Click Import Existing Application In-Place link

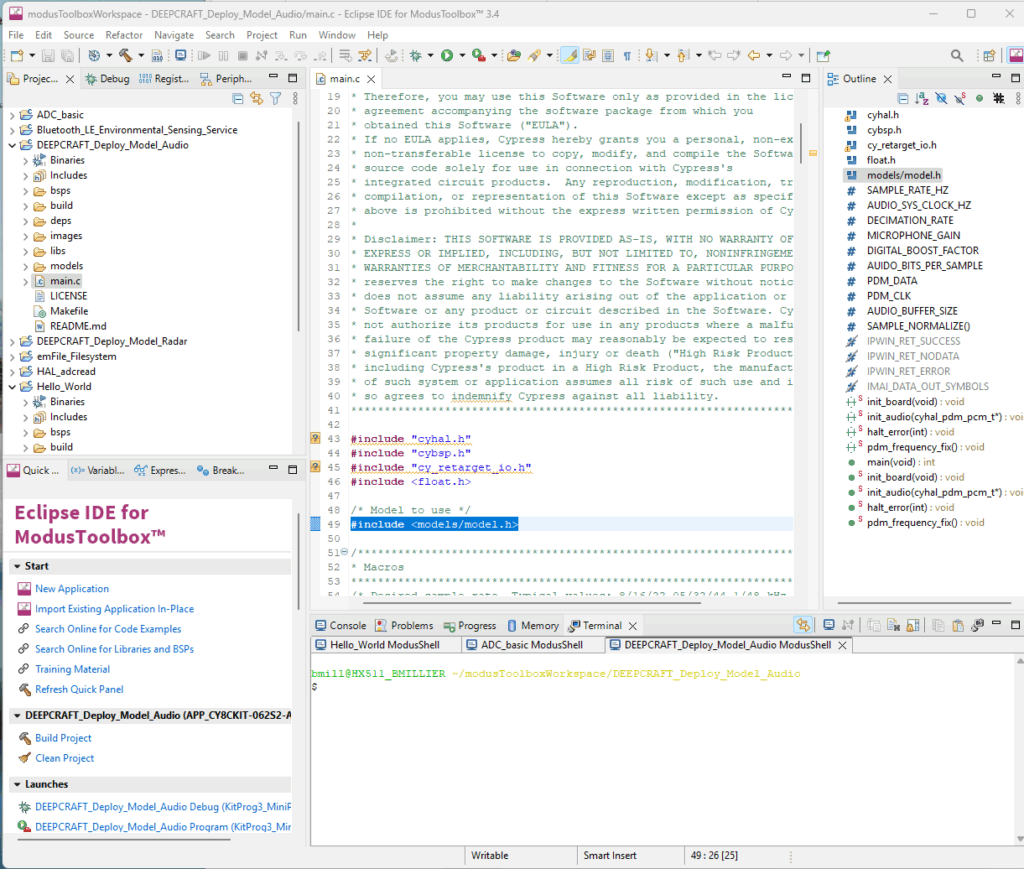114,609
